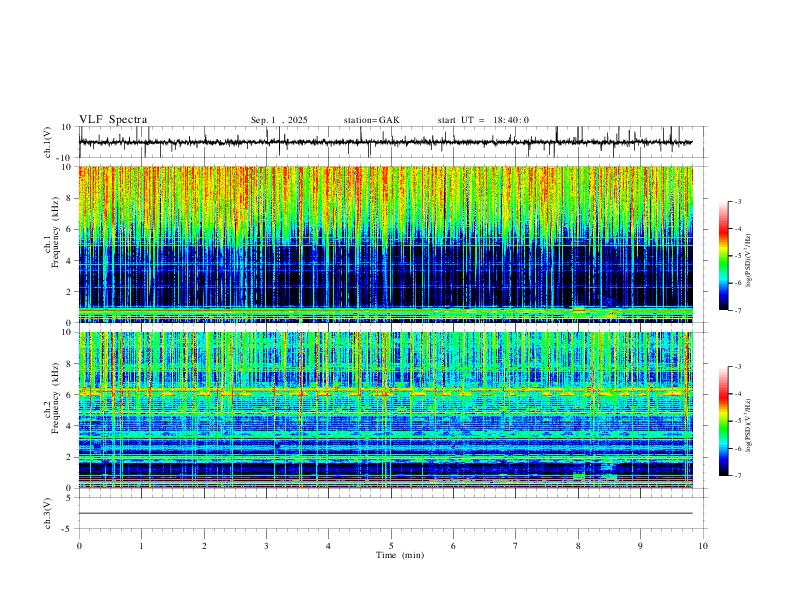Click the 'start UT = 18:40:0' text

[483, 120]
